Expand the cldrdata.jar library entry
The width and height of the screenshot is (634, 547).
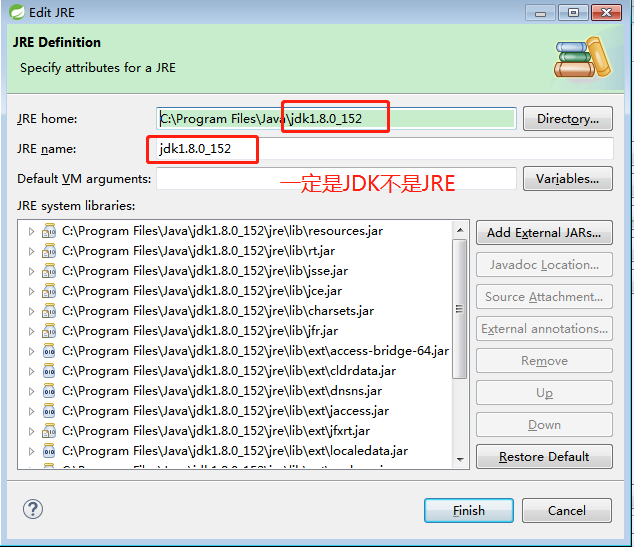tap(31, 372)
